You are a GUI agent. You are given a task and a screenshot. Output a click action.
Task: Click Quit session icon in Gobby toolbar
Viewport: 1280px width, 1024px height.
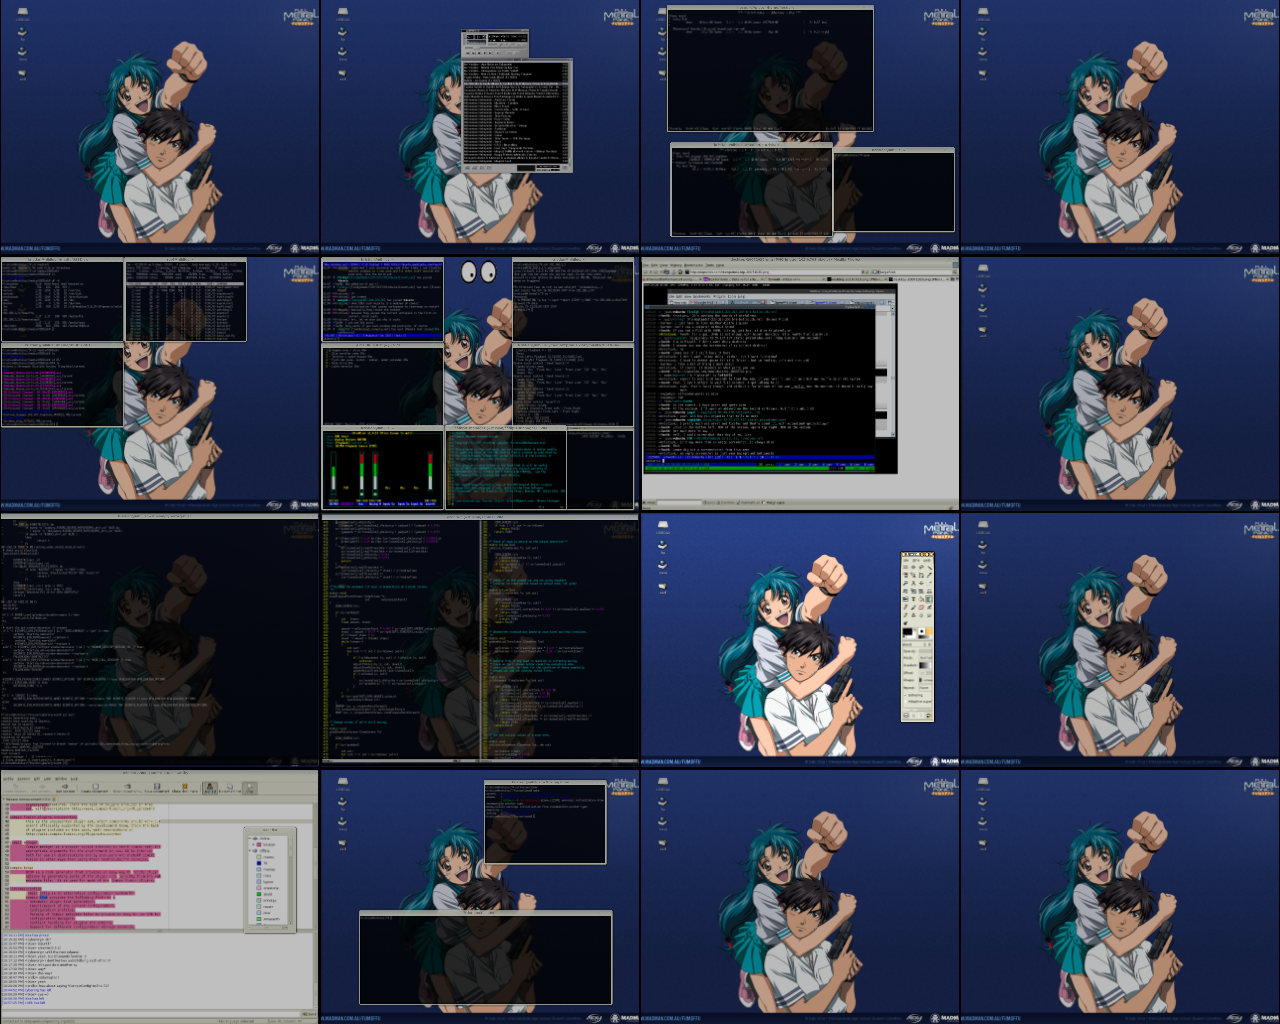coord(65,788)
